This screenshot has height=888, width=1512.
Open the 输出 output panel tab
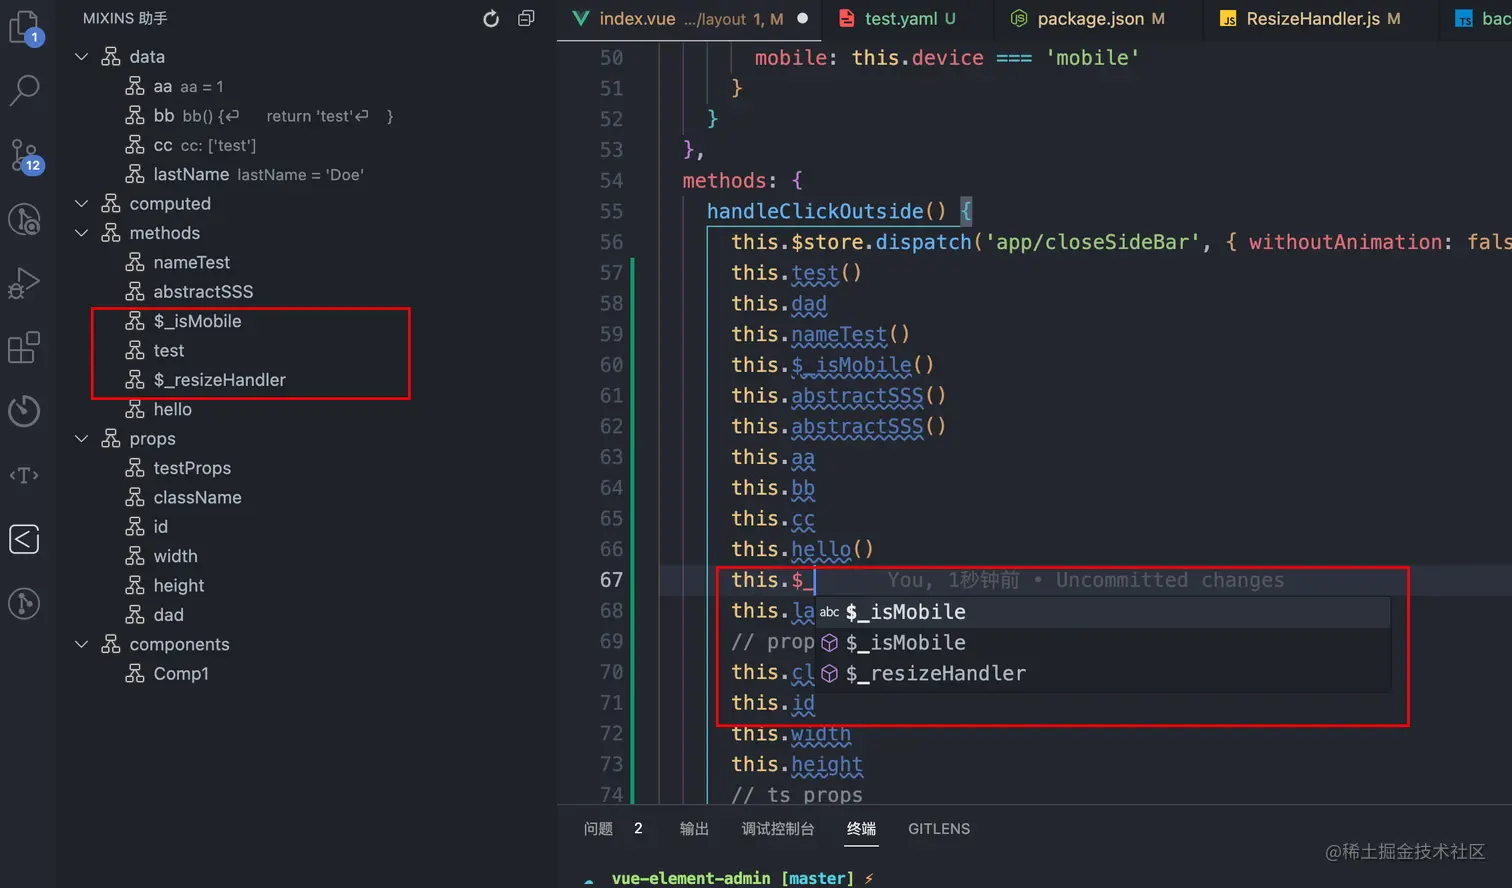click(694, 829)
